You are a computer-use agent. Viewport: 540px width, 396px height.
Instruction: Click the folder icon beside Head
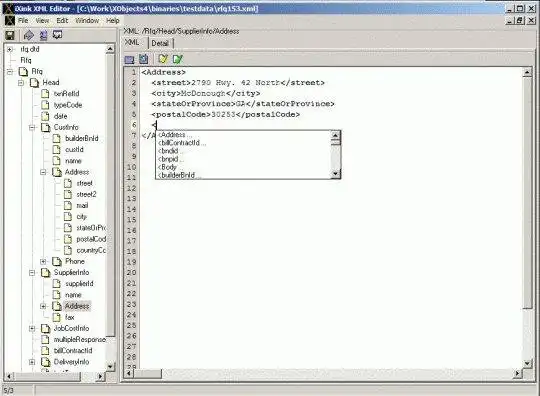34,82
